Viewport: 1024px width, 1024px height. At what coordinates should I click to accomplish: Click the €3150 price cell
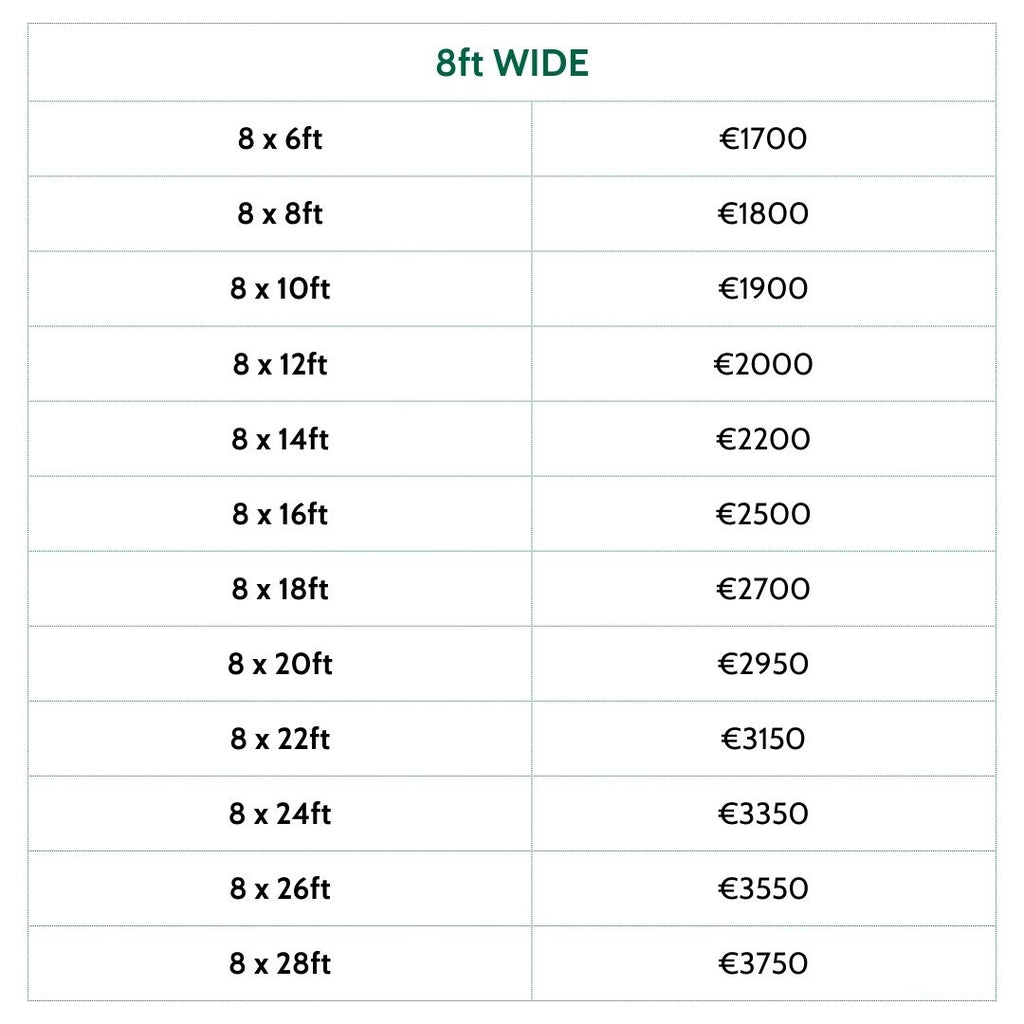coord(763,739)
